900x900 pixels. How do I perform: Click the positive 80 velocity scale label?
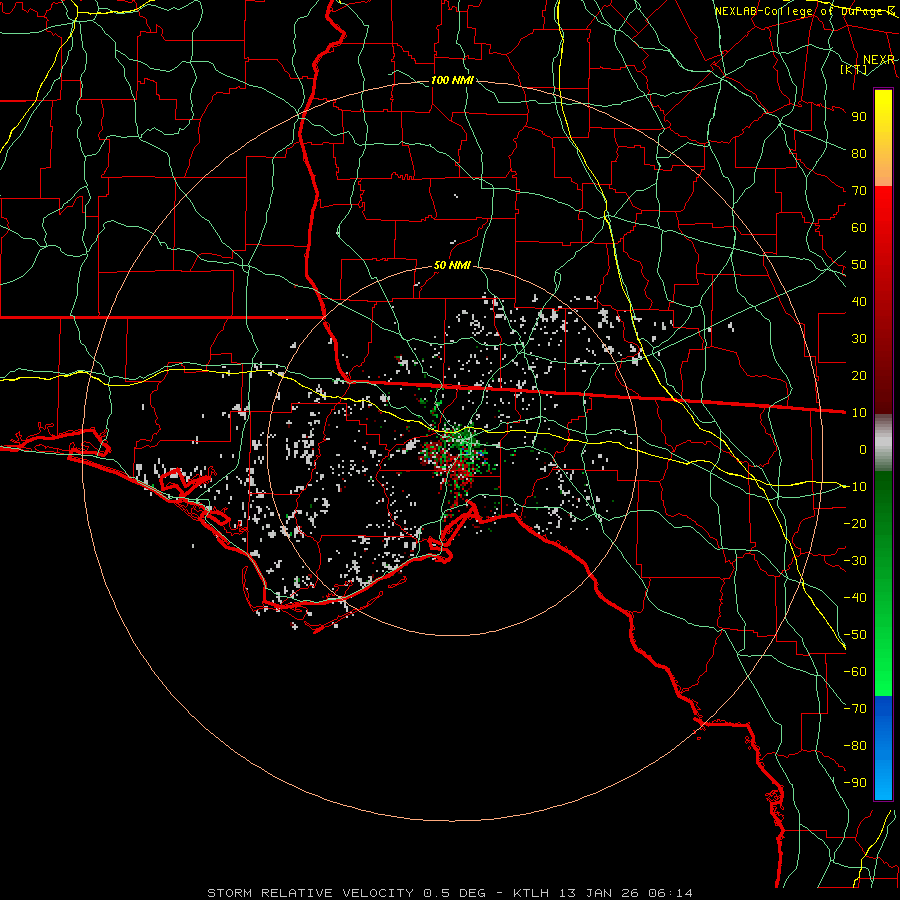[x=859, y=154]
